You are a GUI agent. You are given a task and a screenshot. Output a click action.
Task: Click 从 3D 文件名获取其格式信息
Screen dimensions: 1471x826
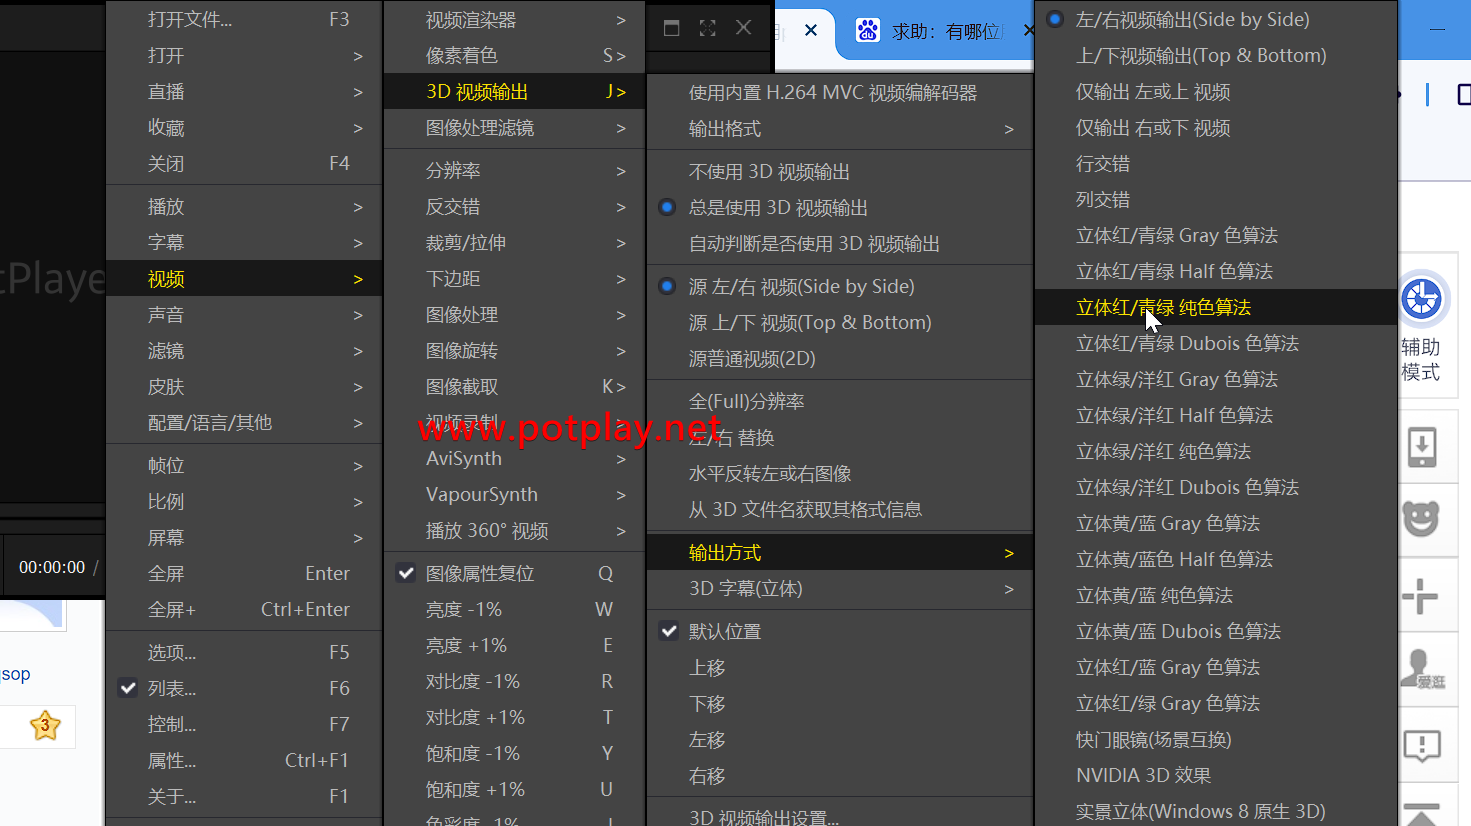[840, 510]
